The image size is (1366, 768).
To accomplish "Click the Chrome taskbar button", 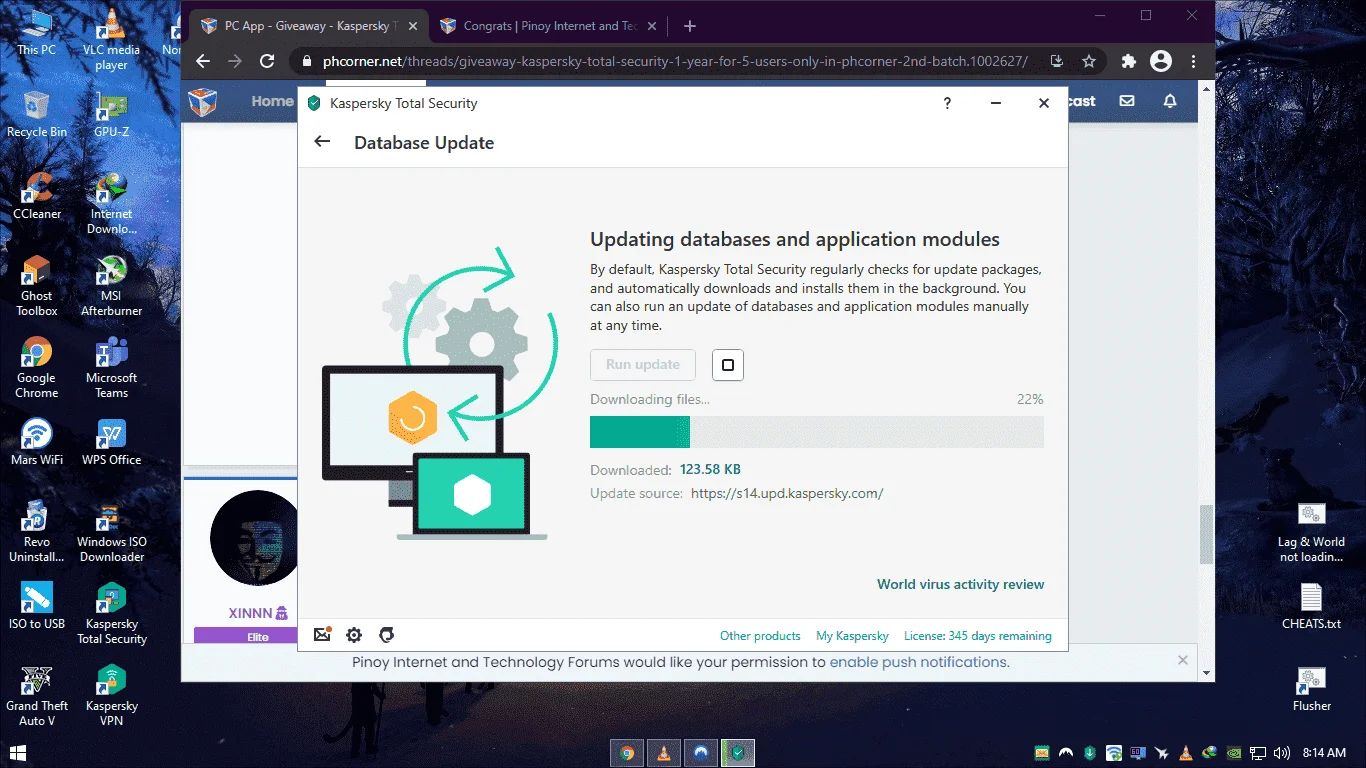I will click(627, 753).
